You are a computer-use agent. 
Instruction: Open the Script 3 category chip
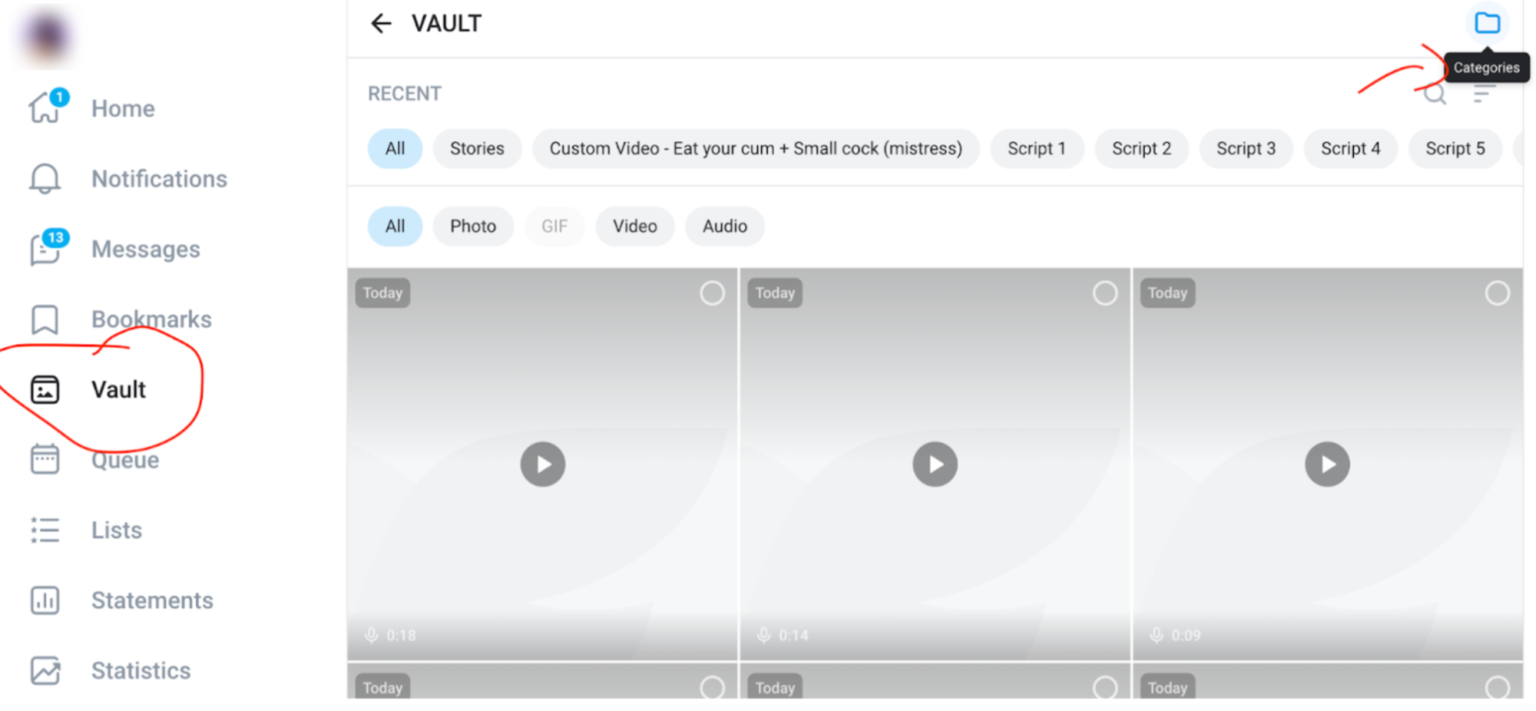[x=1246, y=148]
